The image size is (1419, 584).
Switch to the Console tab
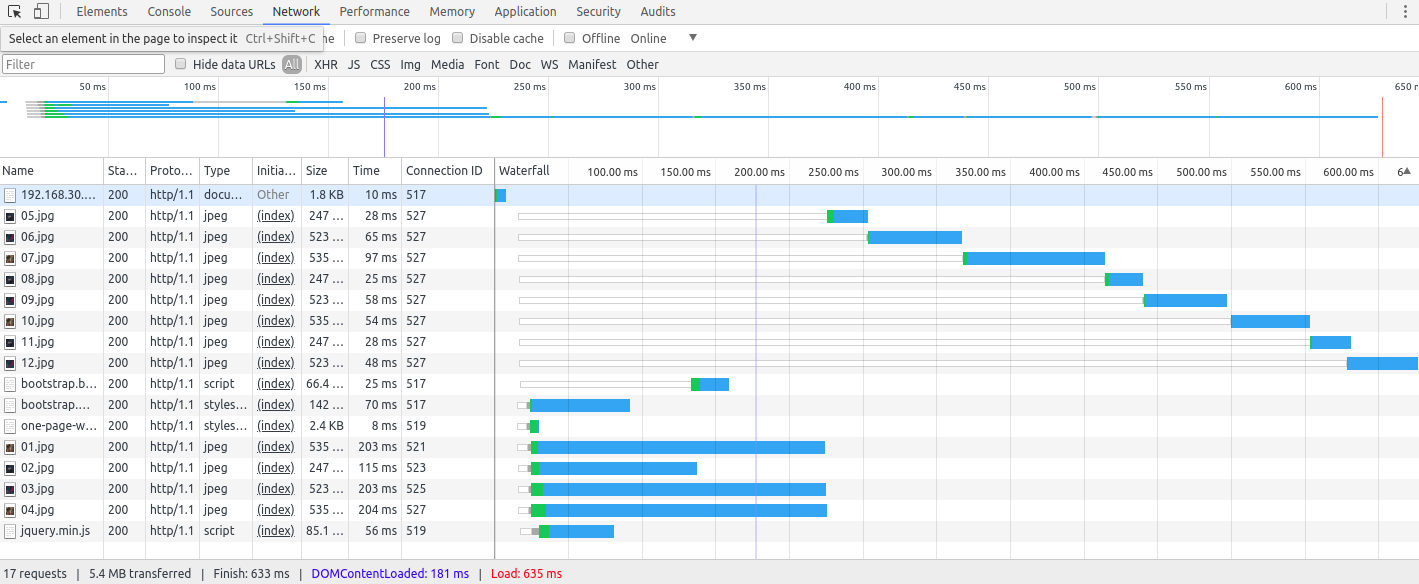(x=170, y=12)
